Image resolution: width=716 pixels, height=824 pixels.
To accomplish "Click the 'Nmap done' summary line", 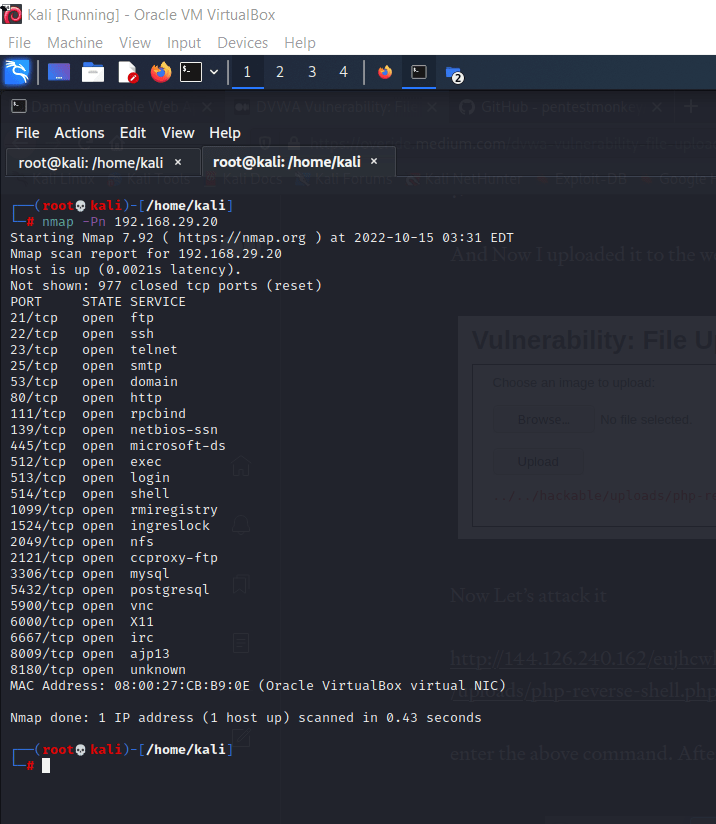I will coord(246,718).
